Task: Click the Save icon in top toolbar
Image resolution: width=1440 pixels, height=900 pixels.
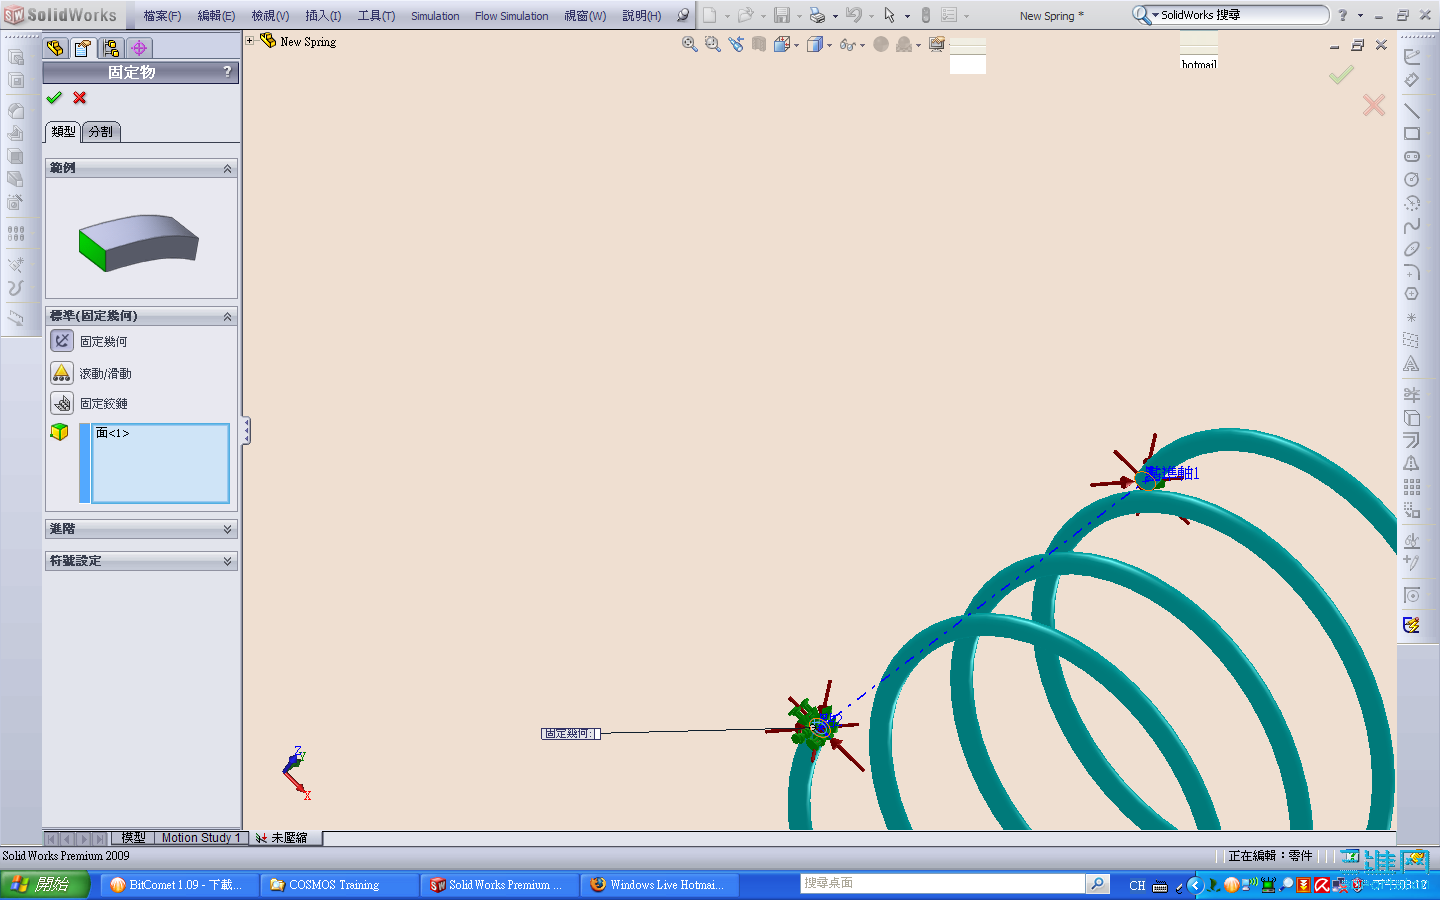Action: click(782, 15)
